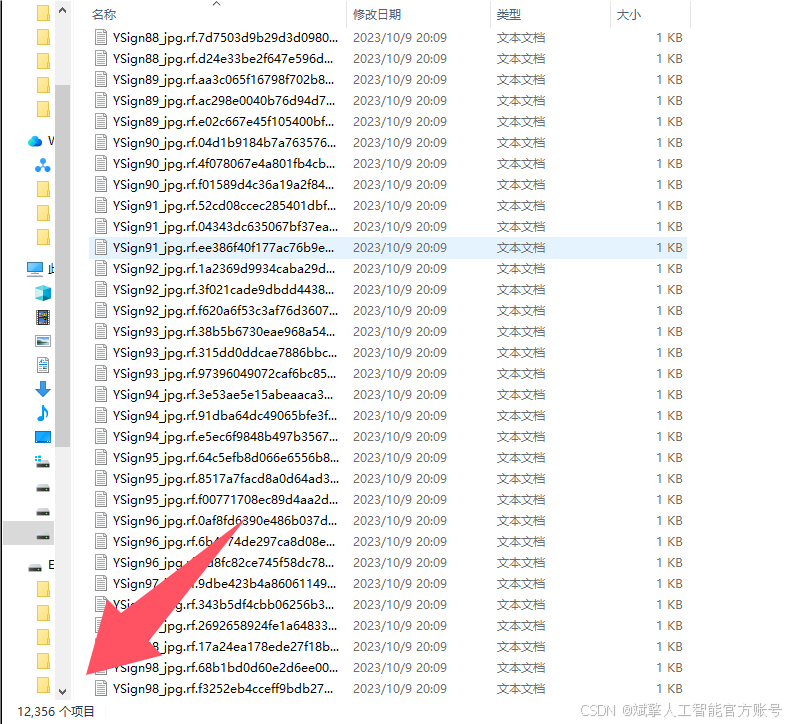Click file icon of YSign95_jpg.rf.64c5efb8d066e6556b8
789x724 pixels.
101,457
